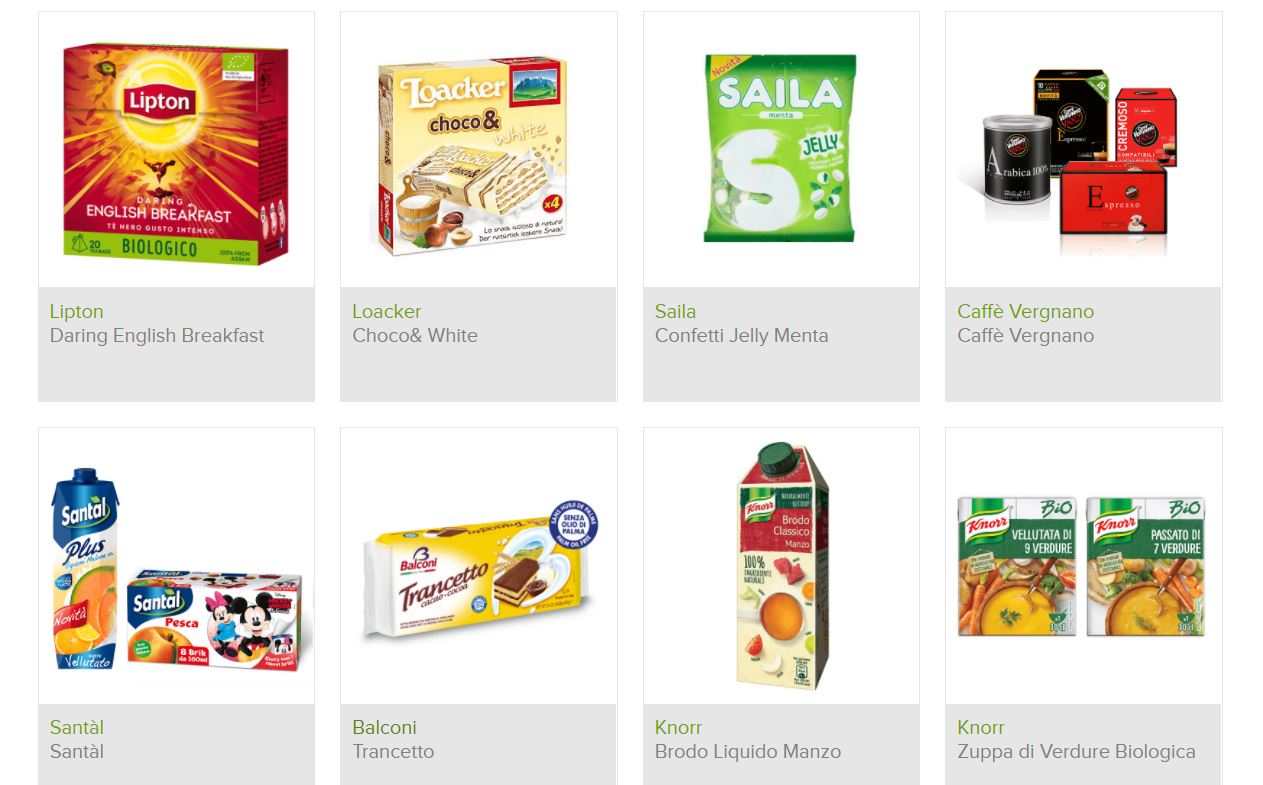The image size is (1263, 785).
Task: Click the Saila brand name link
Action: [x=676, y=311]
